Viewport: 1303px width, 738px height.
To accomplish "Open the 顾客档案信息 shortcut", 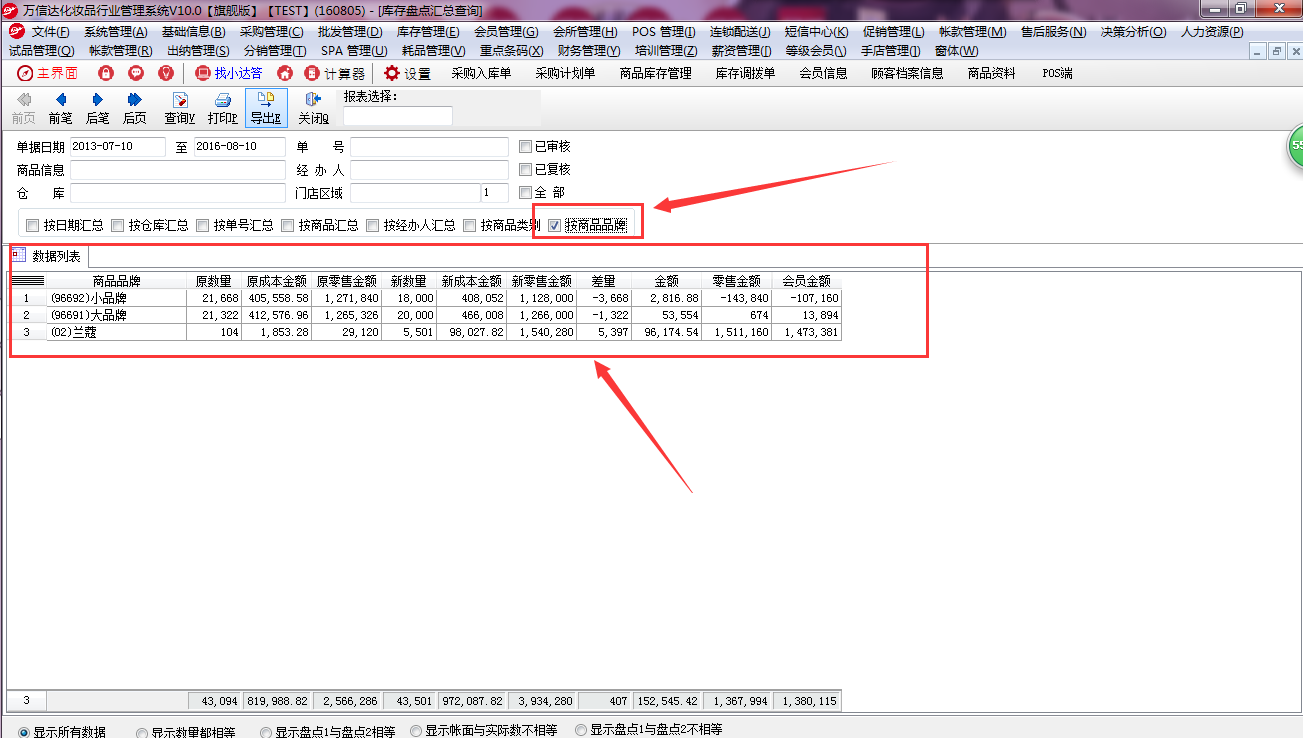I will tap(907, 73).
